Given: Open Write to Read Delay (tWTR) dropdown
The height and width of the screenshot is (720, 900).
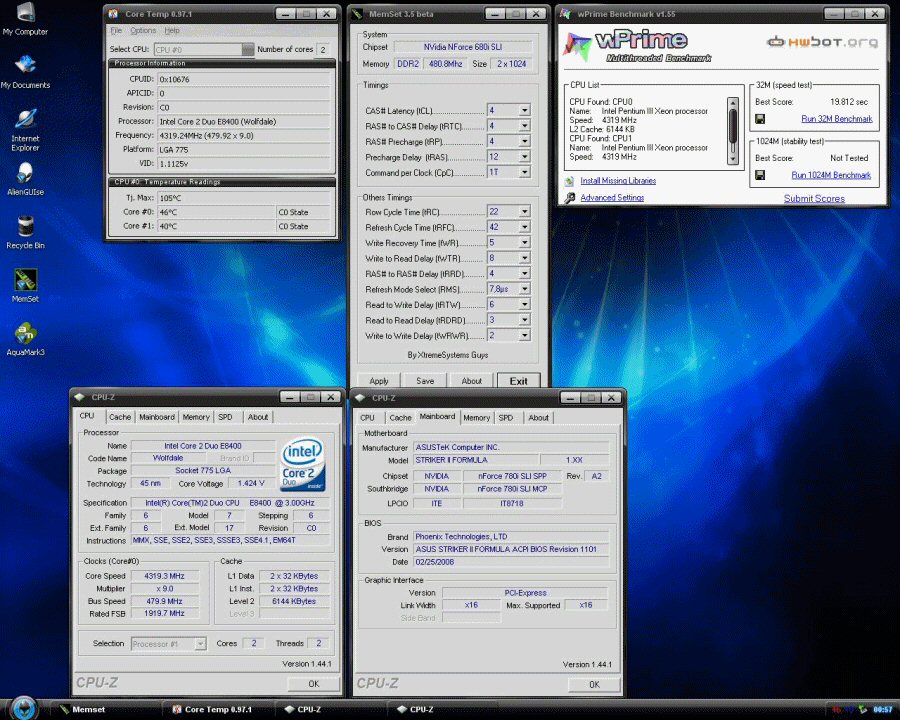Looking at the screenshot, I should point(525,258).
